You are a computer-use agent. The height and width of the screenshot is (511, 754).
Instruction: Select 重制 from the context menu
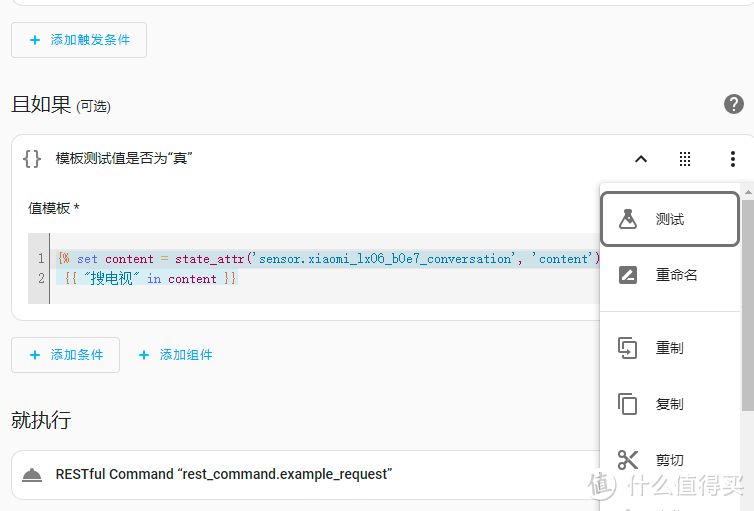pyautogui.click(x=670, y=348)
